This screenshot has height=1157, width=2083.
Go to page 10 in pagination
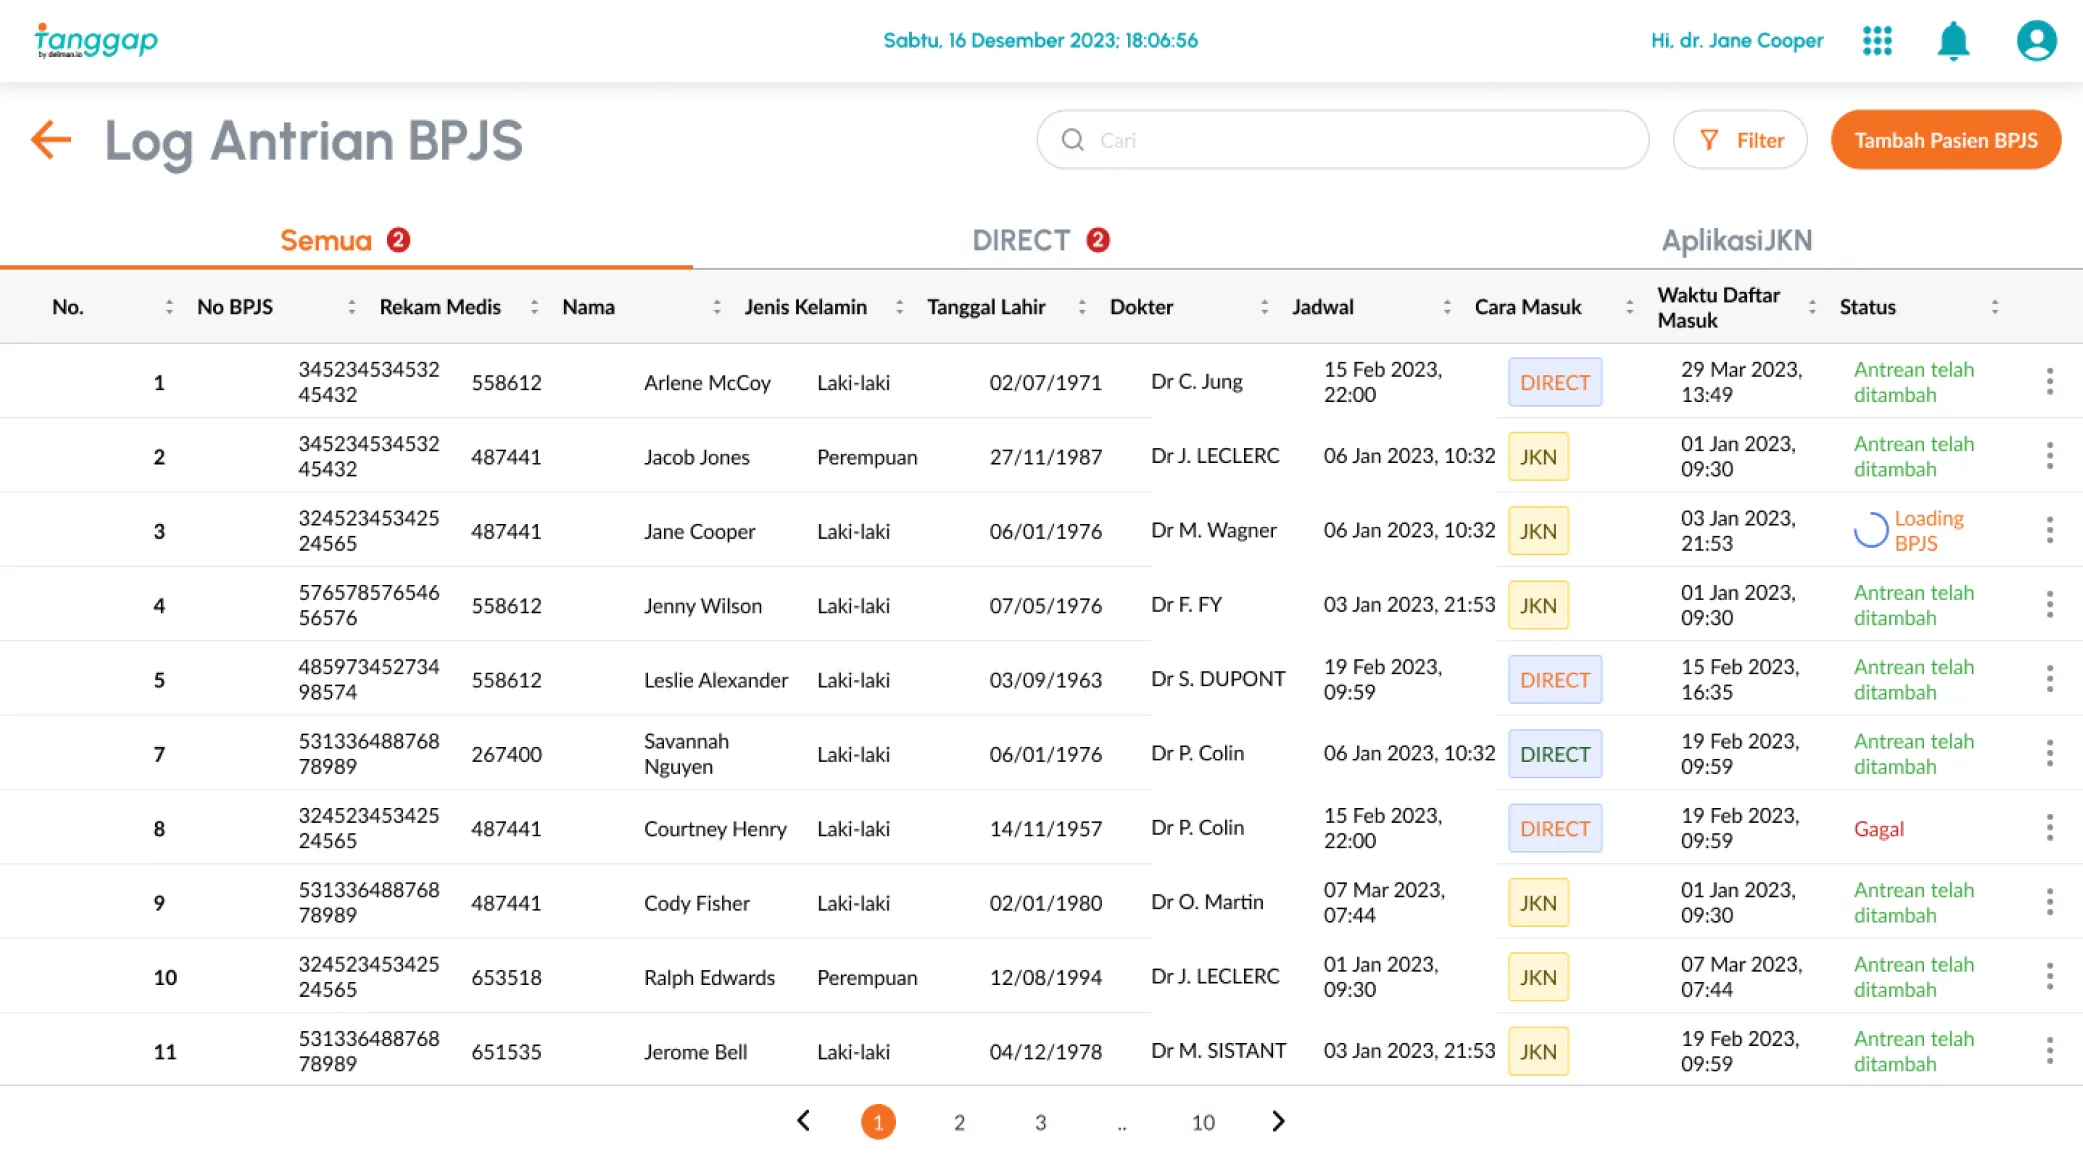tap(1202, 1122)
